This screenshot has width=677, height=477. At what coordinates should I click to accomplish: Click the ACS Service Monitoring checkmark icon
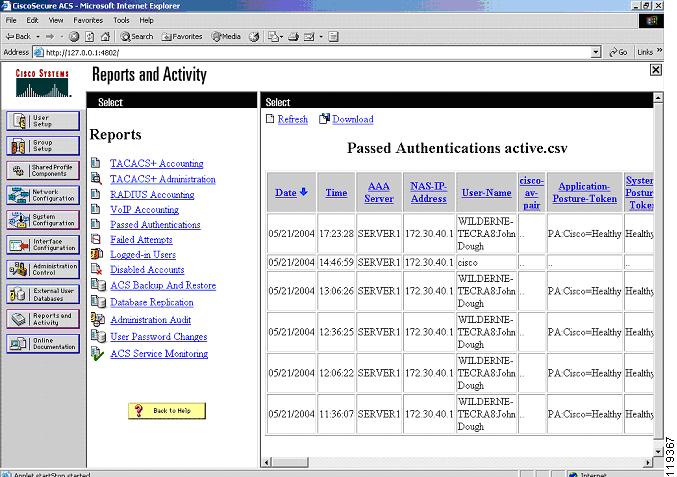pos(98,354)
